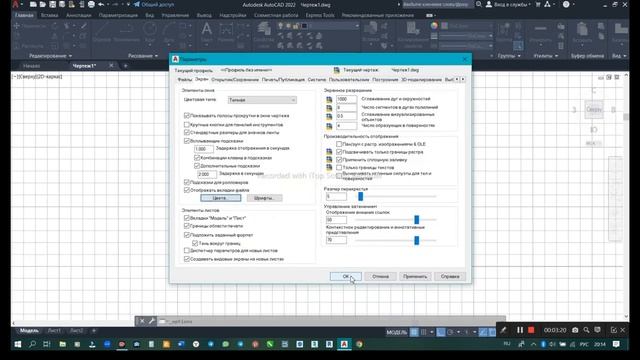Click the crosshair size slider handle

coord(360,197)
